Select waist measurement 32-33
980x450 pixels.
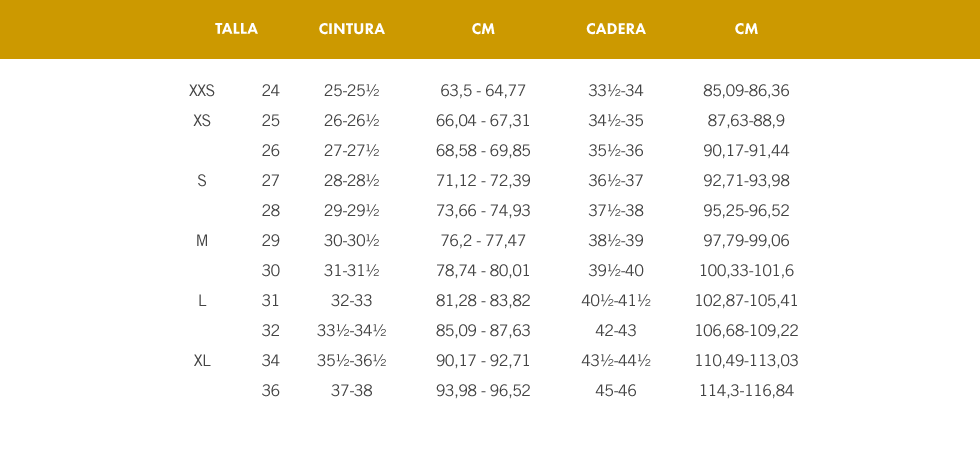tap(351, 301)
